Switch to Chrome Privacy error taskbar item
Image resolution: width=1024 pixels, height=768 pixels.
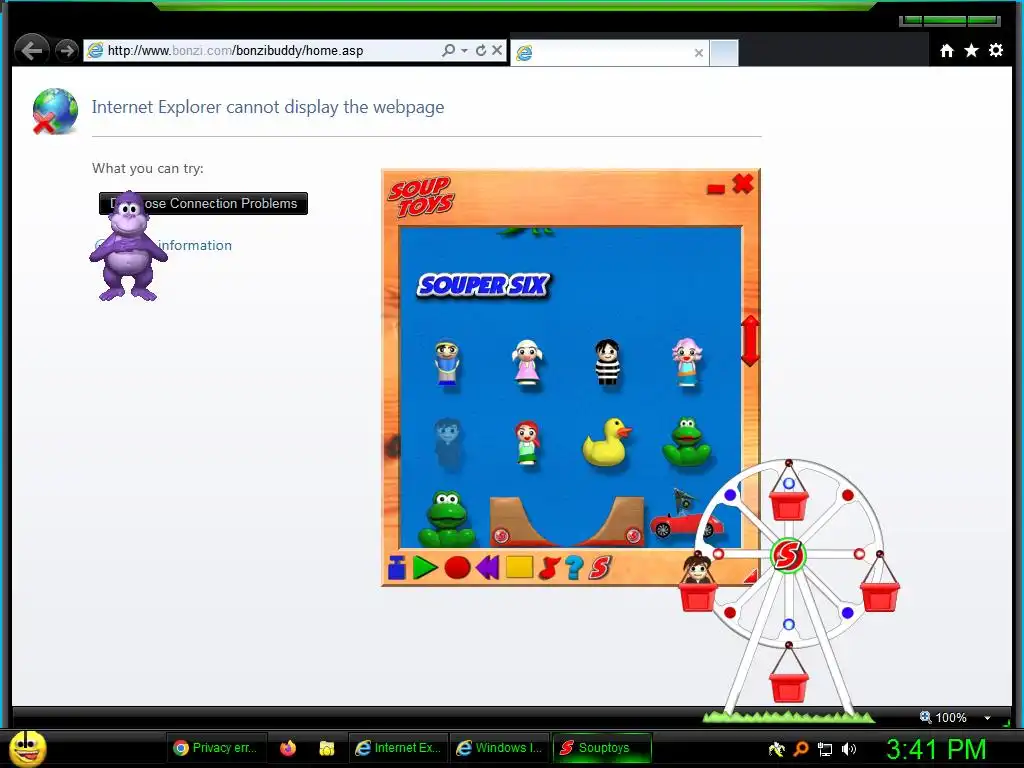click(x=217, y=748)
